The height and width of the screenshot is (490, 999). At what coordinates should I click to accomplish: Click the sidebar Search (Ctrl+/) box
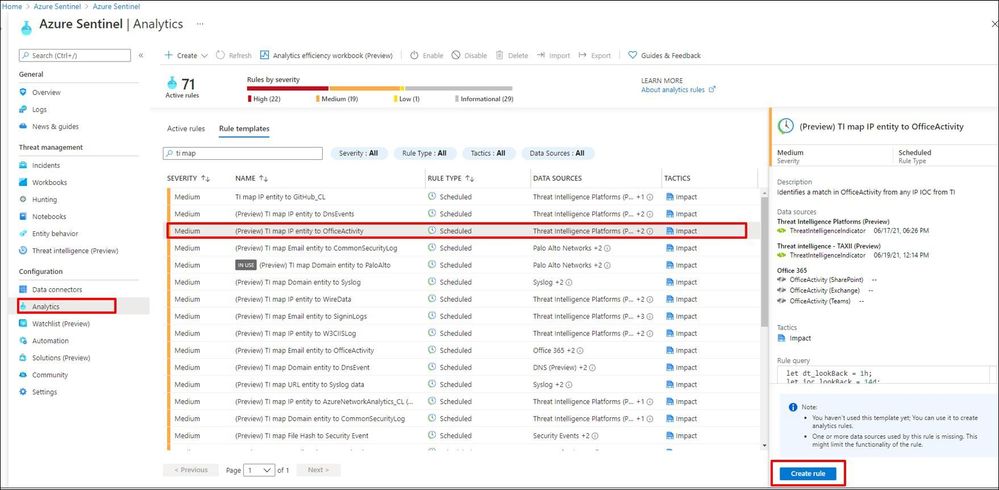[75, 55]
